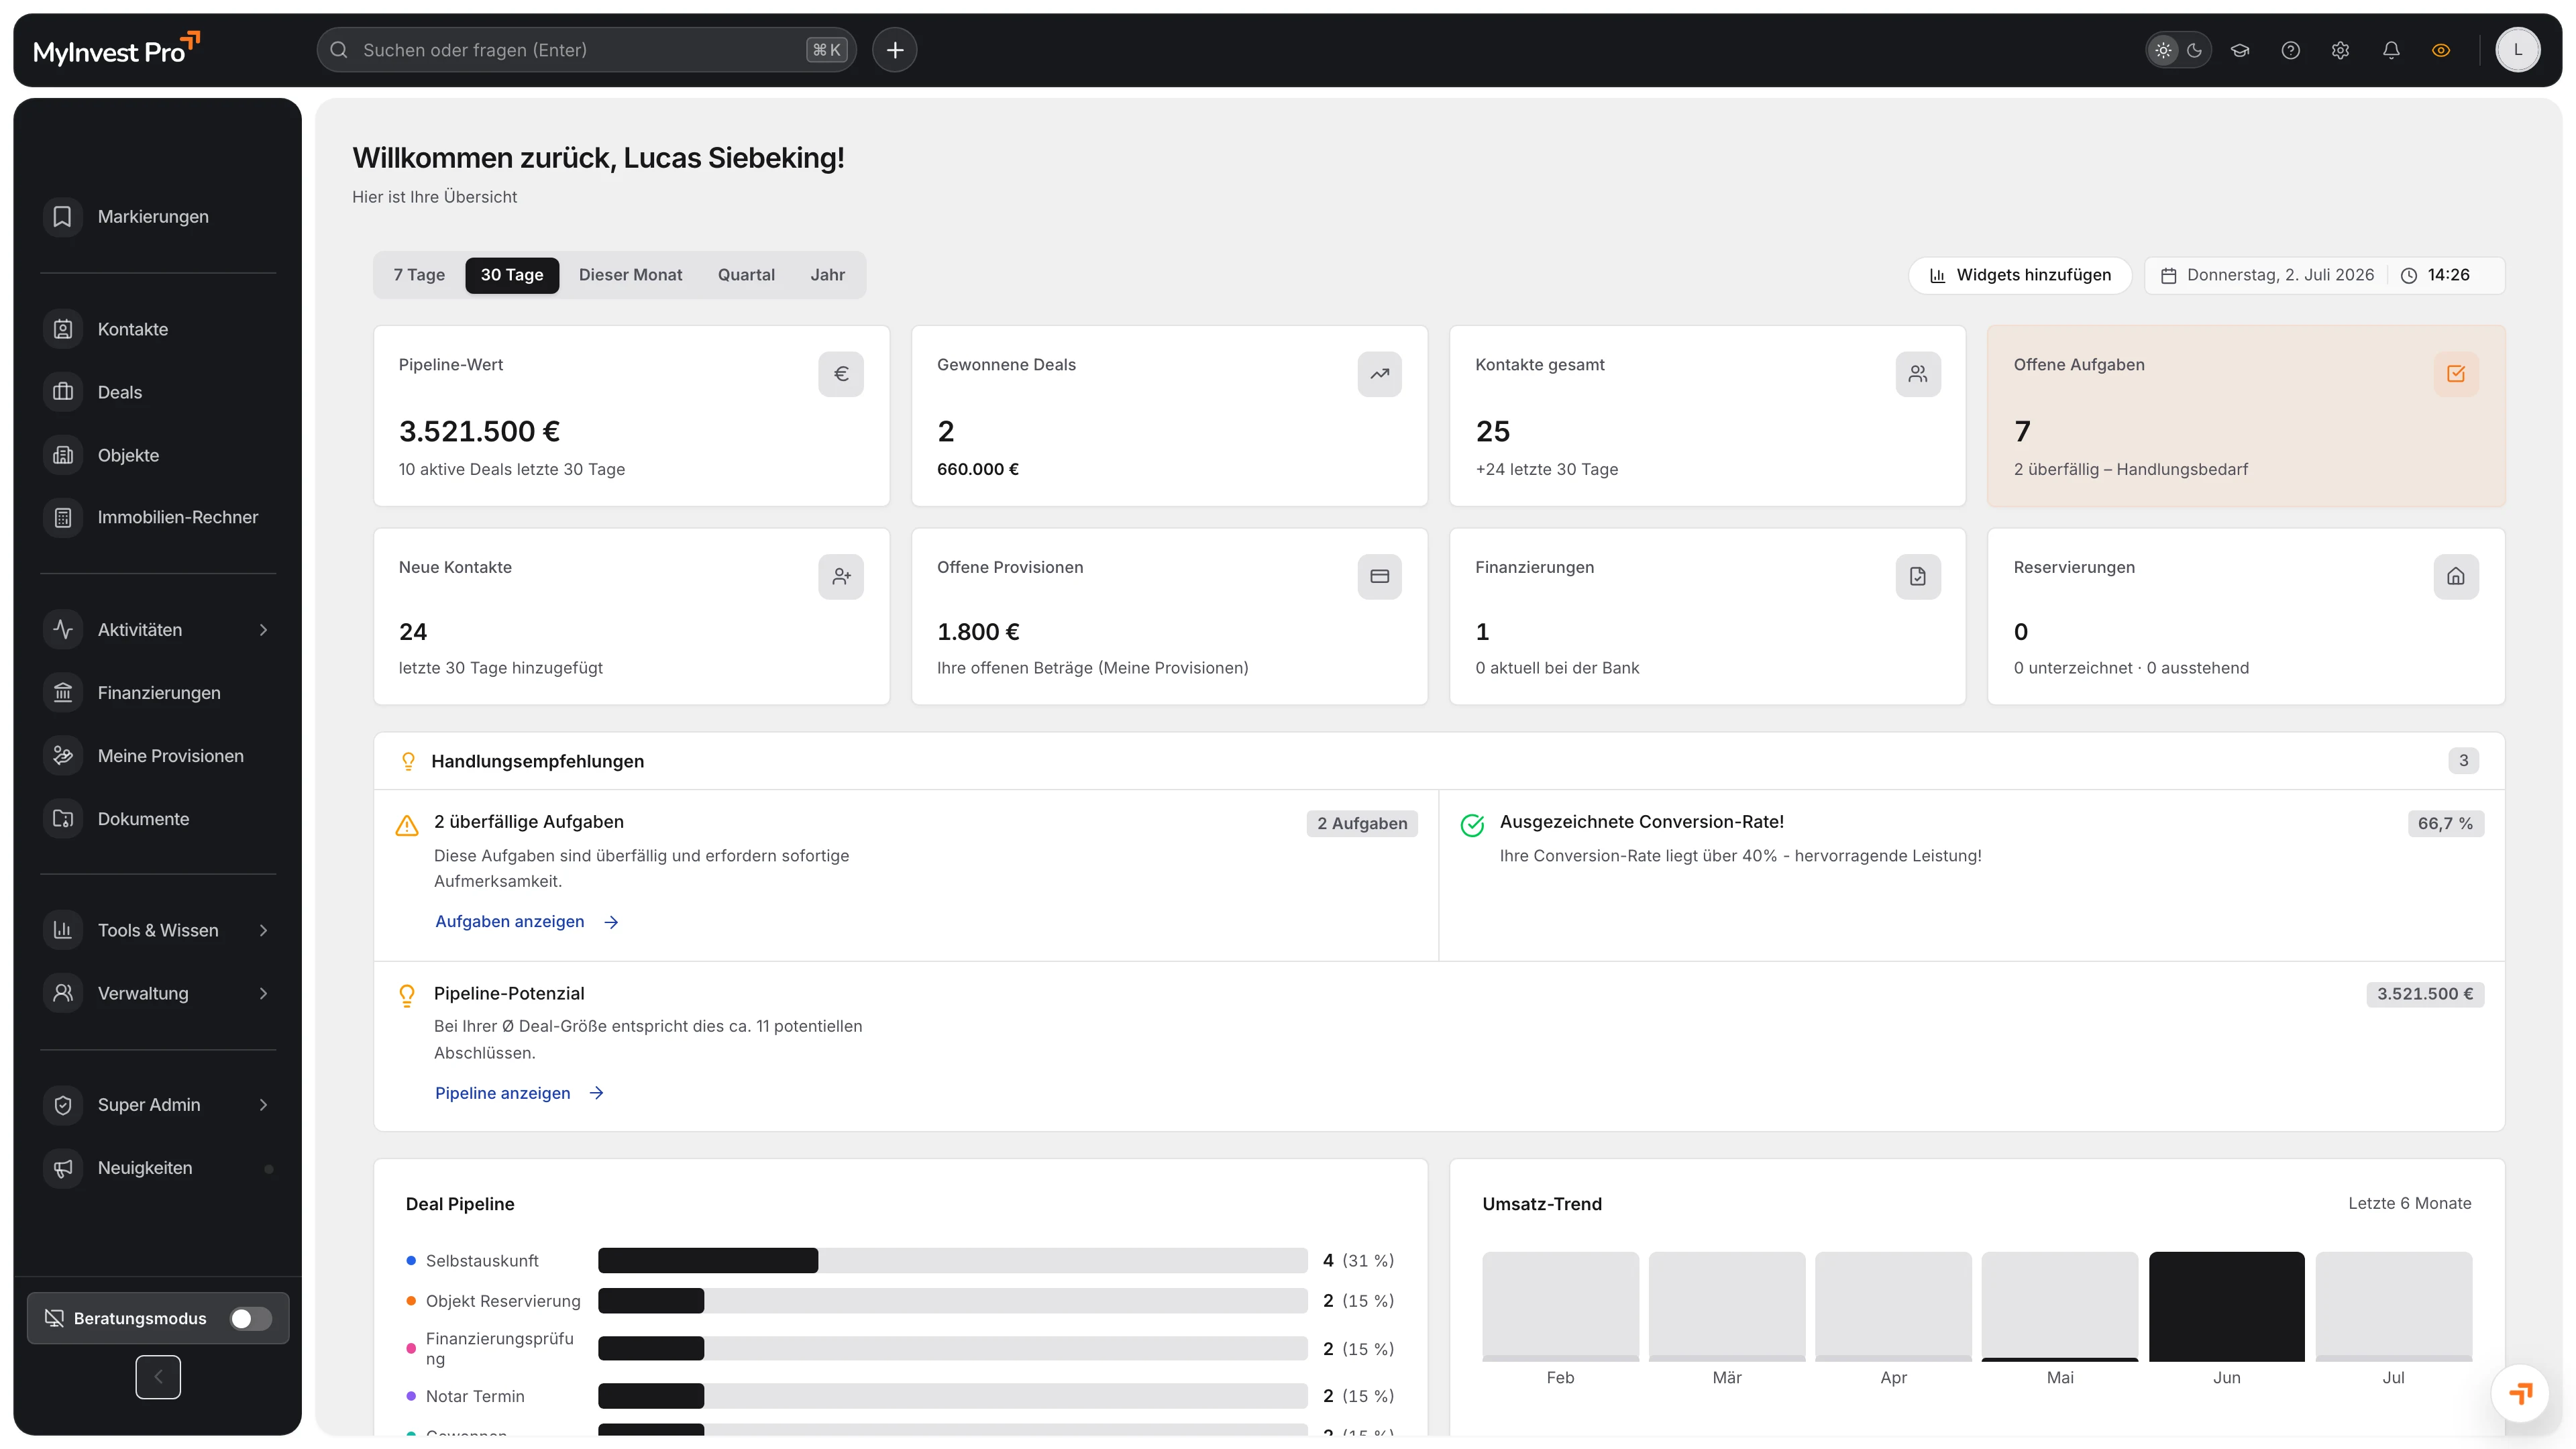
Task: Open the Markierungen bookmark icon
Action: [x=62, y=216]
